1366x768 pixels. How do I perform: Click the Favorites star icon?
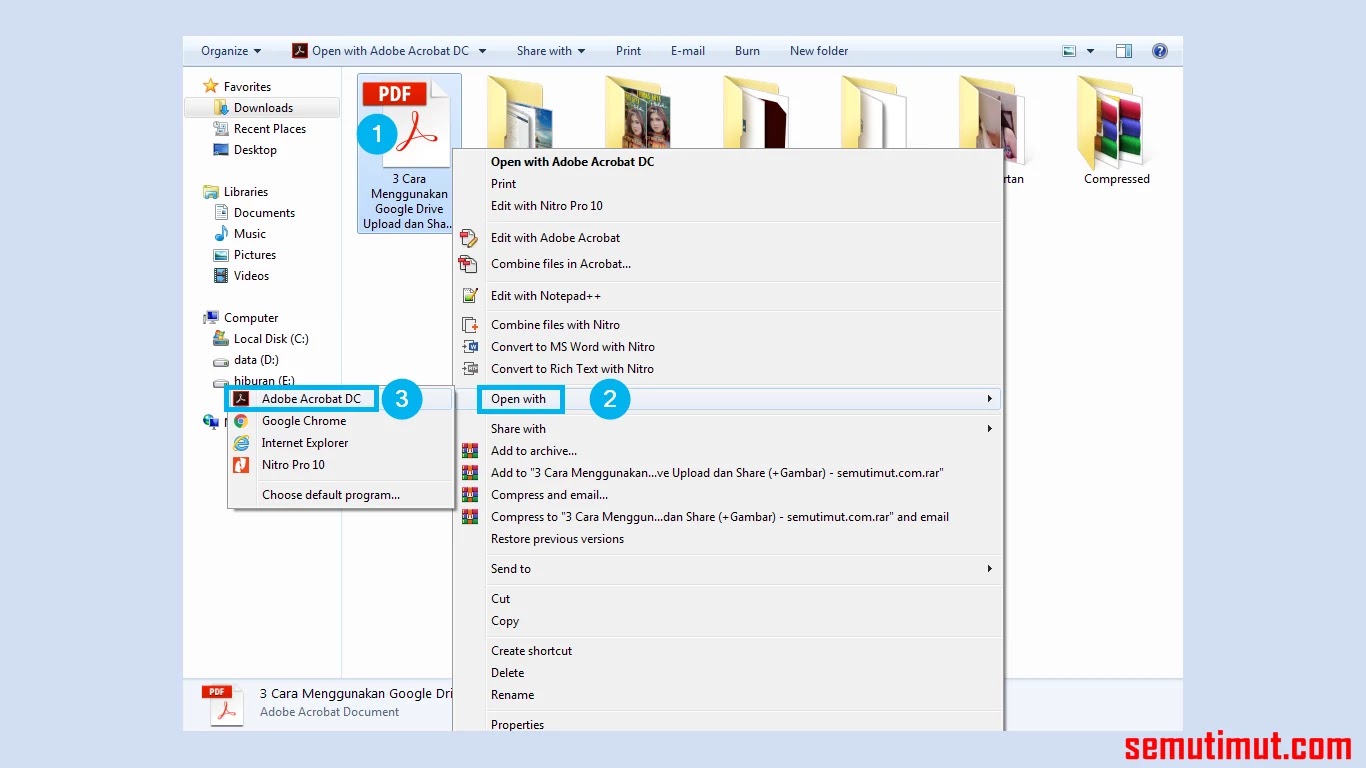coord(210,86)
